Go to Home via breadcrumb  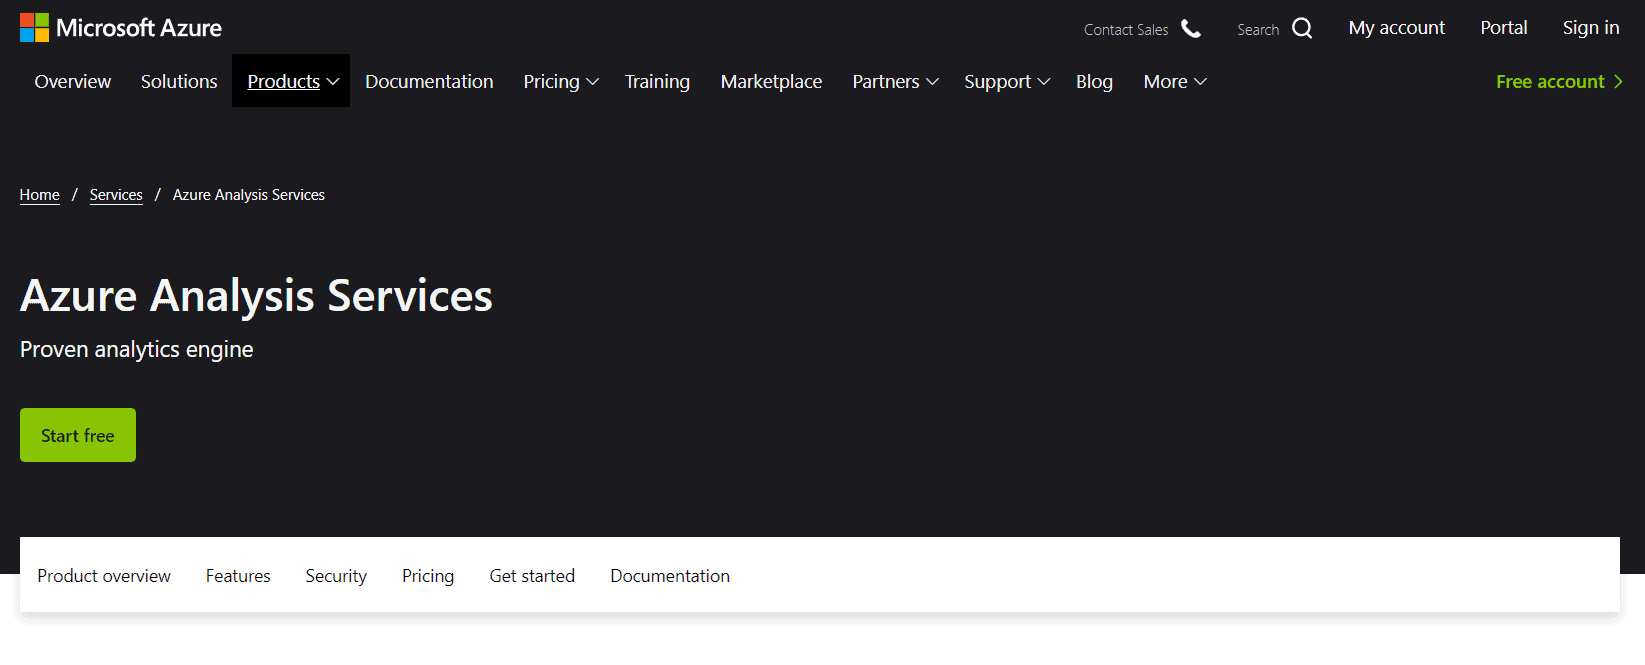point(40,195)
